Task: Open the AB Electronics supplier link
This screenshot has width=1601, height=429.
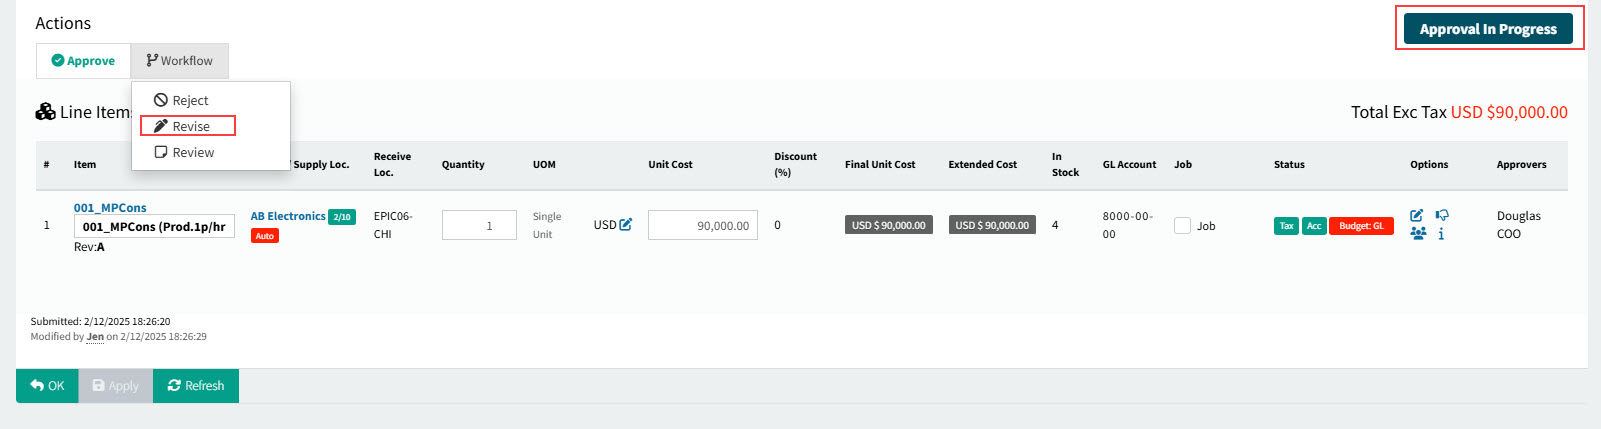Action: click(x=288, y=216)
